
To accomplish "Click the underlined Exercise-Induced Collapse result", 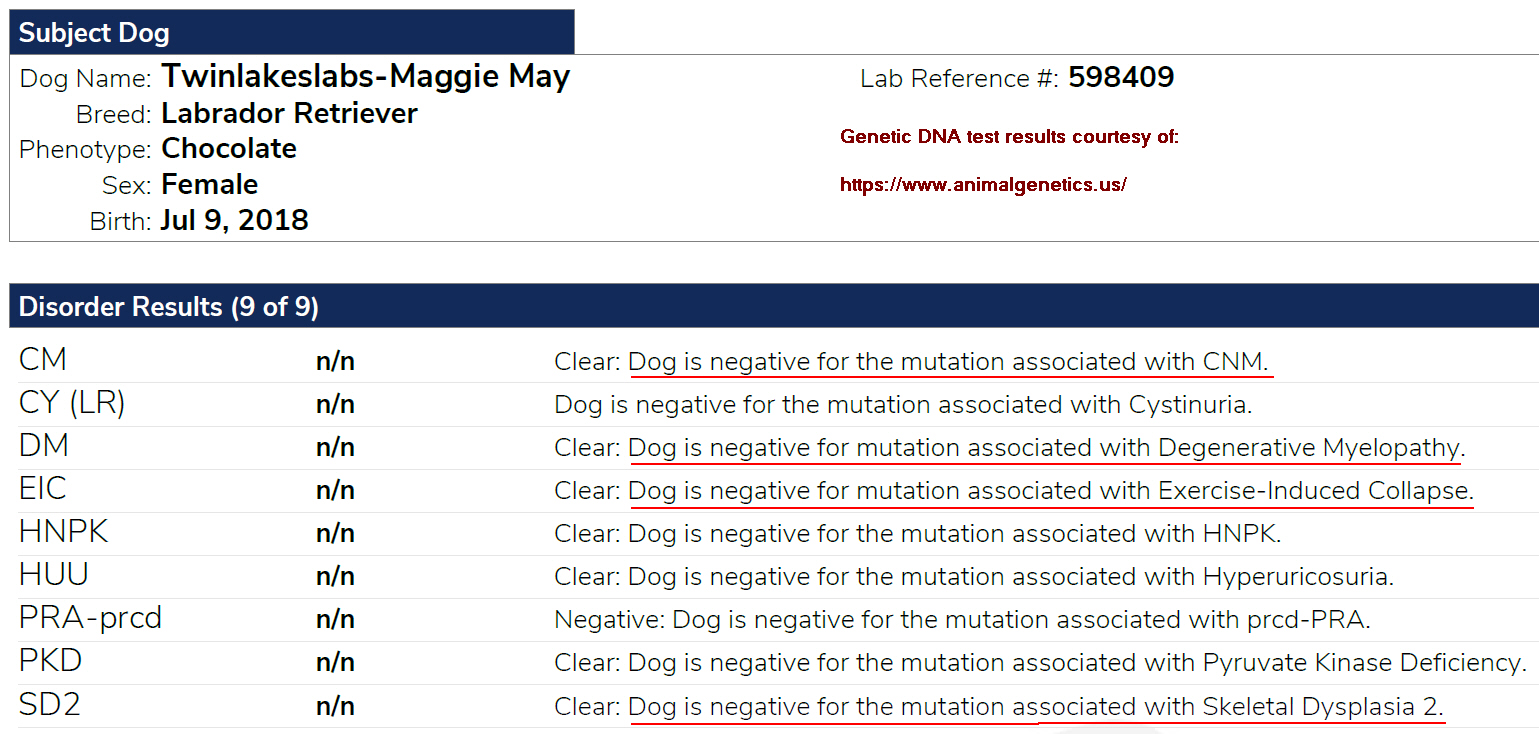I will pos(1050,491).
